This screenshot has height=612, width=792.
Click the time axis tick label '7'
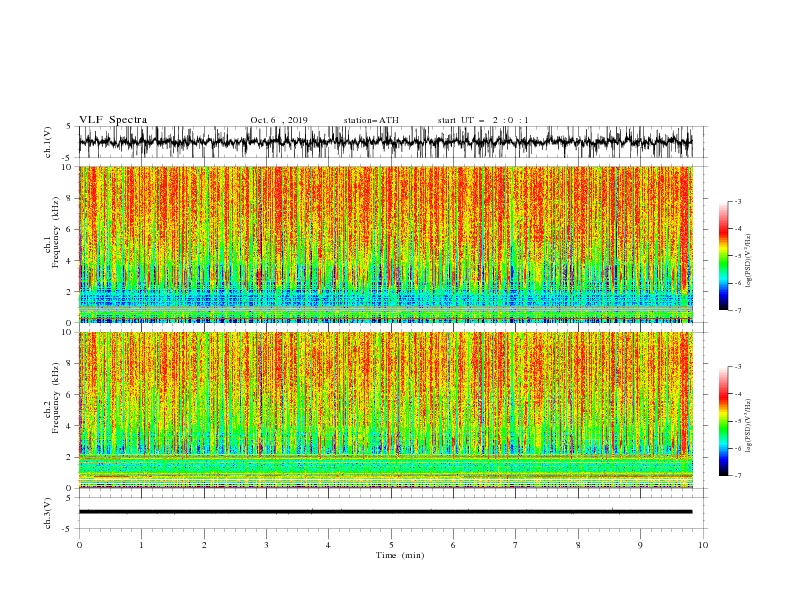516,545
